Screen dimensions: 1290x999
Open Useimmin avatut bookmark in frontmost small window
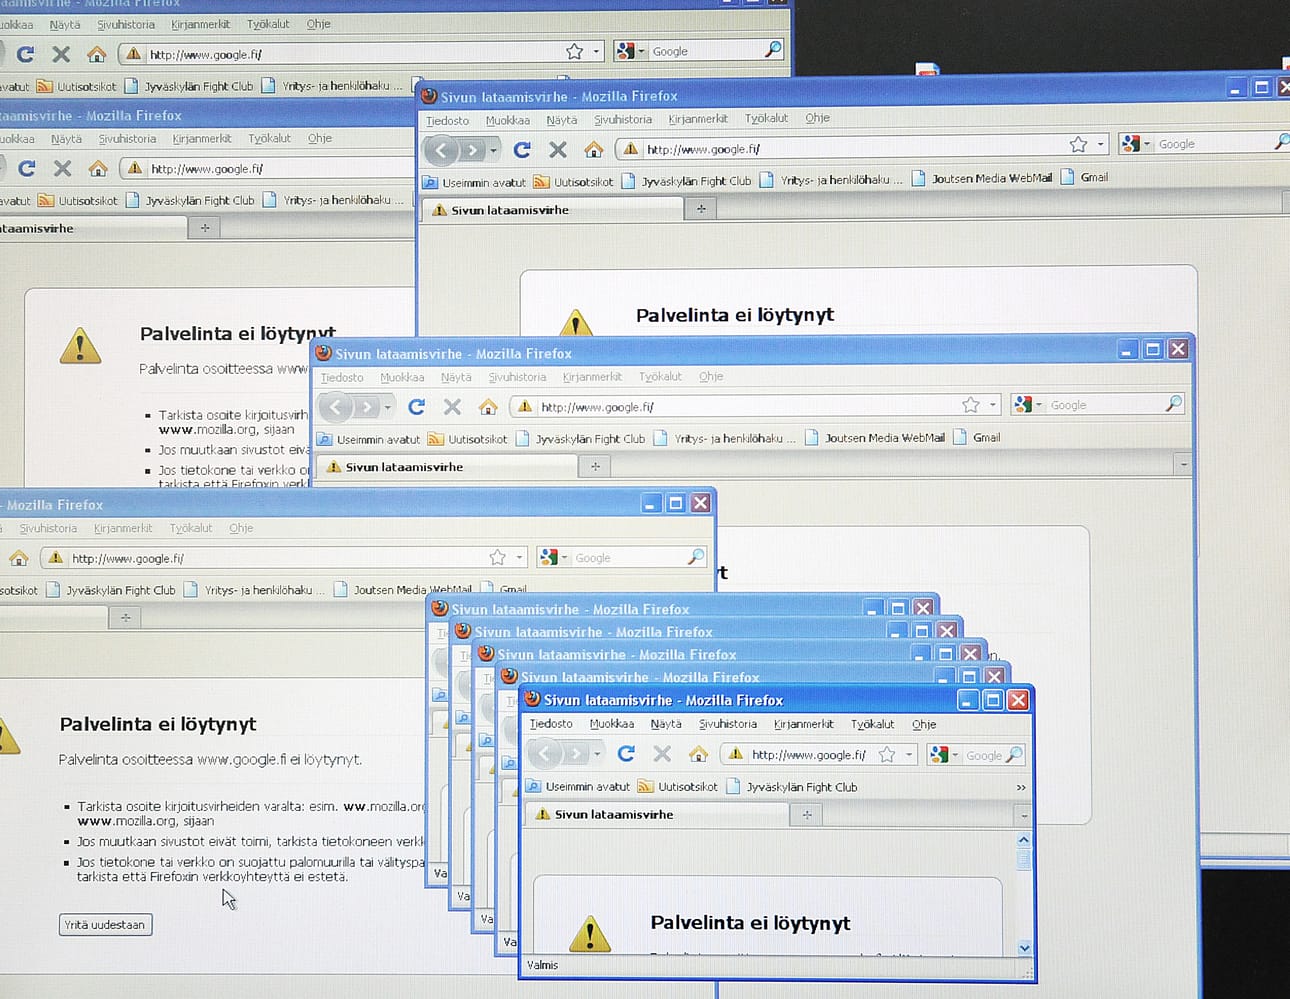point(578,787)
